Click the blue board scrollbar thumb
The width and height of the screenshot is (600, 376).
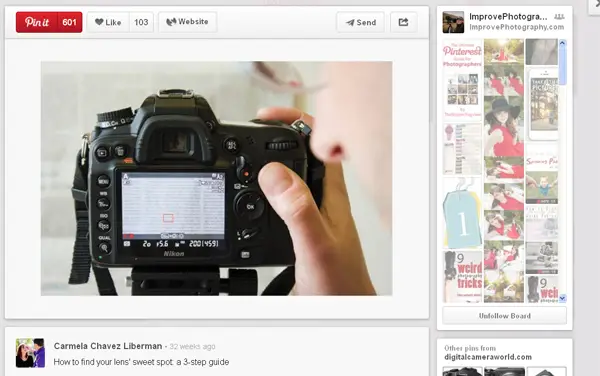(x=562, y=66)
